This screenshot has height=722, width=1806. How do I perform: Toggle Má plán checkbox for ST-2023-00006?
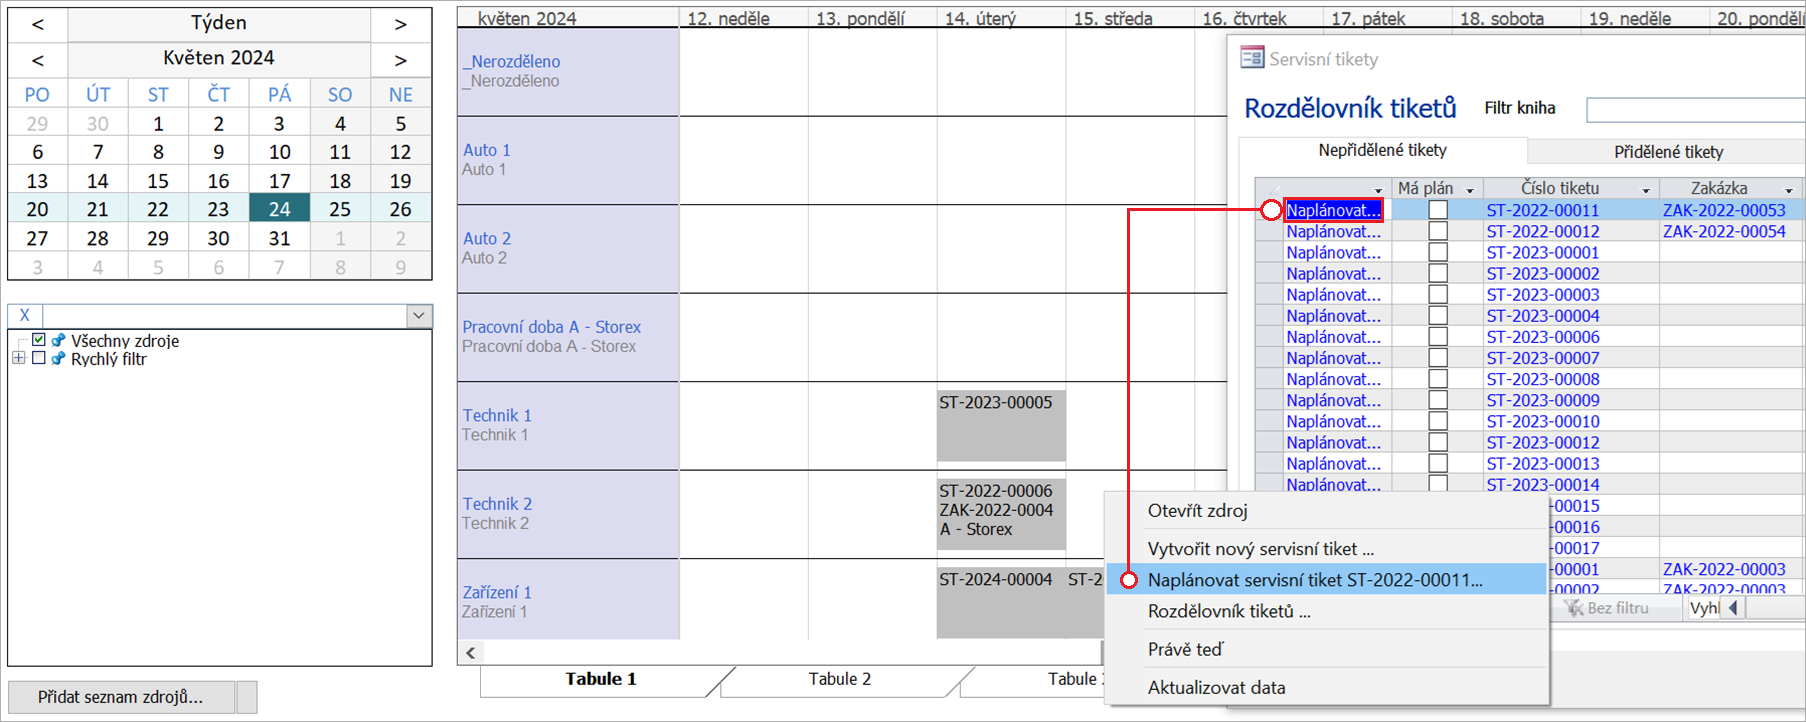(x=1438, y=337)
